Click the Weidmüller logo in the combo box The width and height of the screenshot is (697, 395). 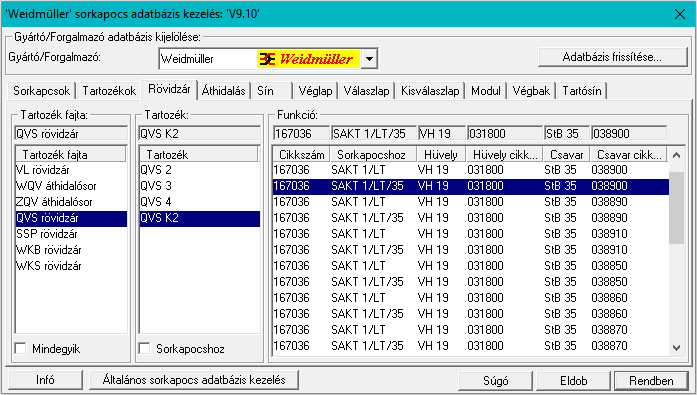pyautogui.click(x=308, y=59)
